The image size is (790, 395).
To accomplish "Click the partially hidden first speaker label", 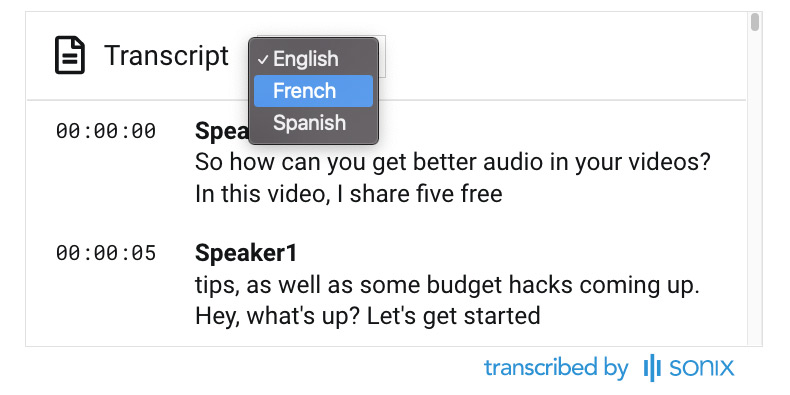I will (222, 131).
